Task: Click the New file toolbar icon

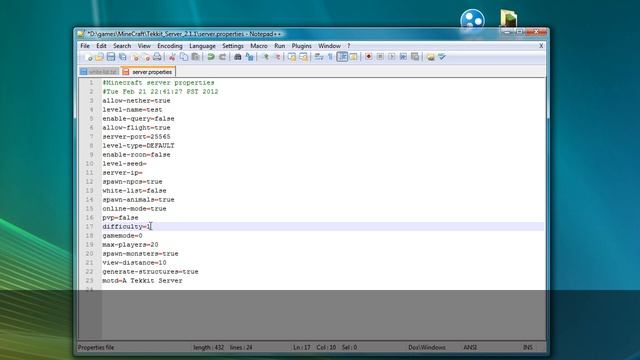Action: click(88, 57)
